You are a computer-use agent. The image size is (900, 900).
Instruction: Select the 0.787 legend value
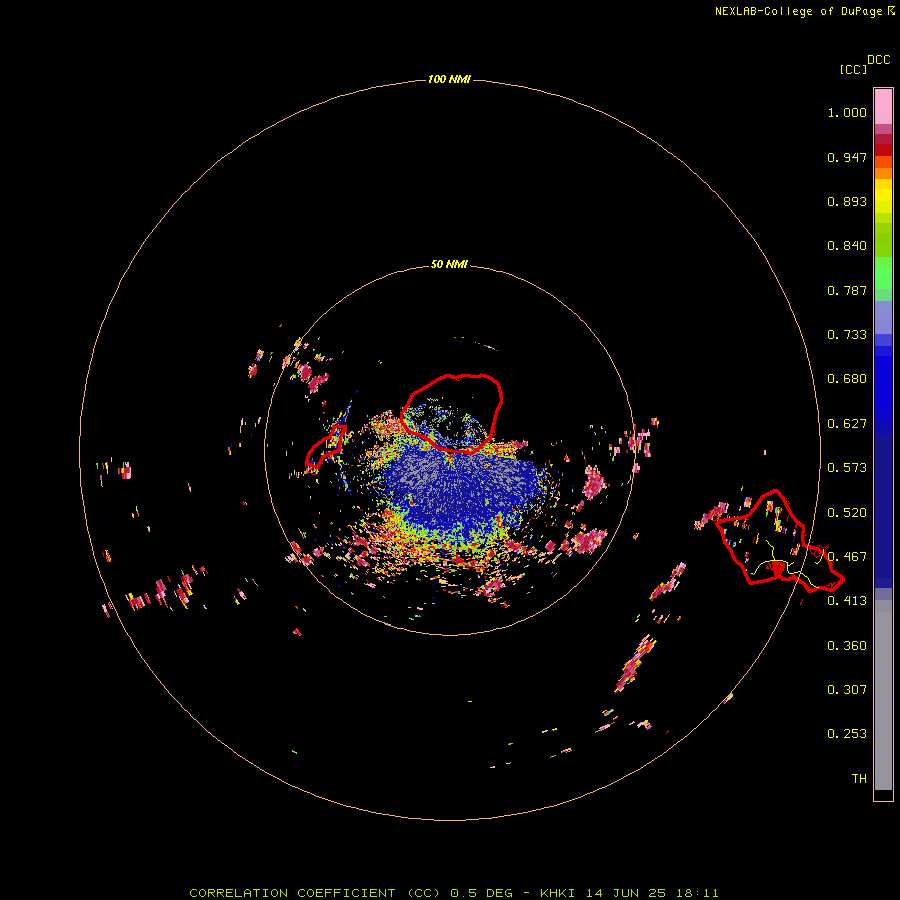[847, 290]
